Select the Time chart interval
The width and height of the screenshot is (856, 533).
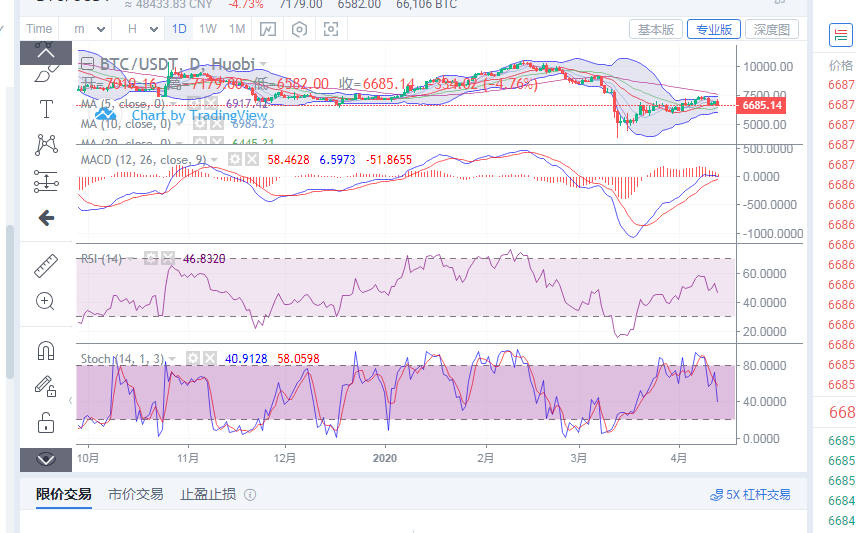39,29
